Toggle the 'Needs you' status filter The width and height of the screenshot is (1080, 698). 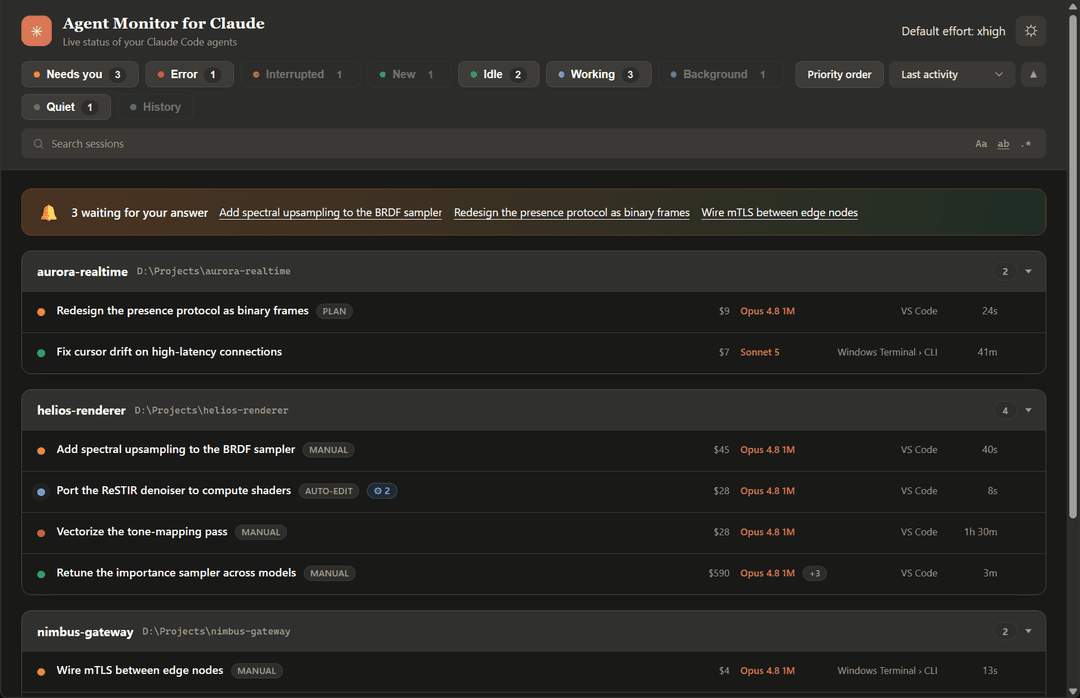coord(80,74)
